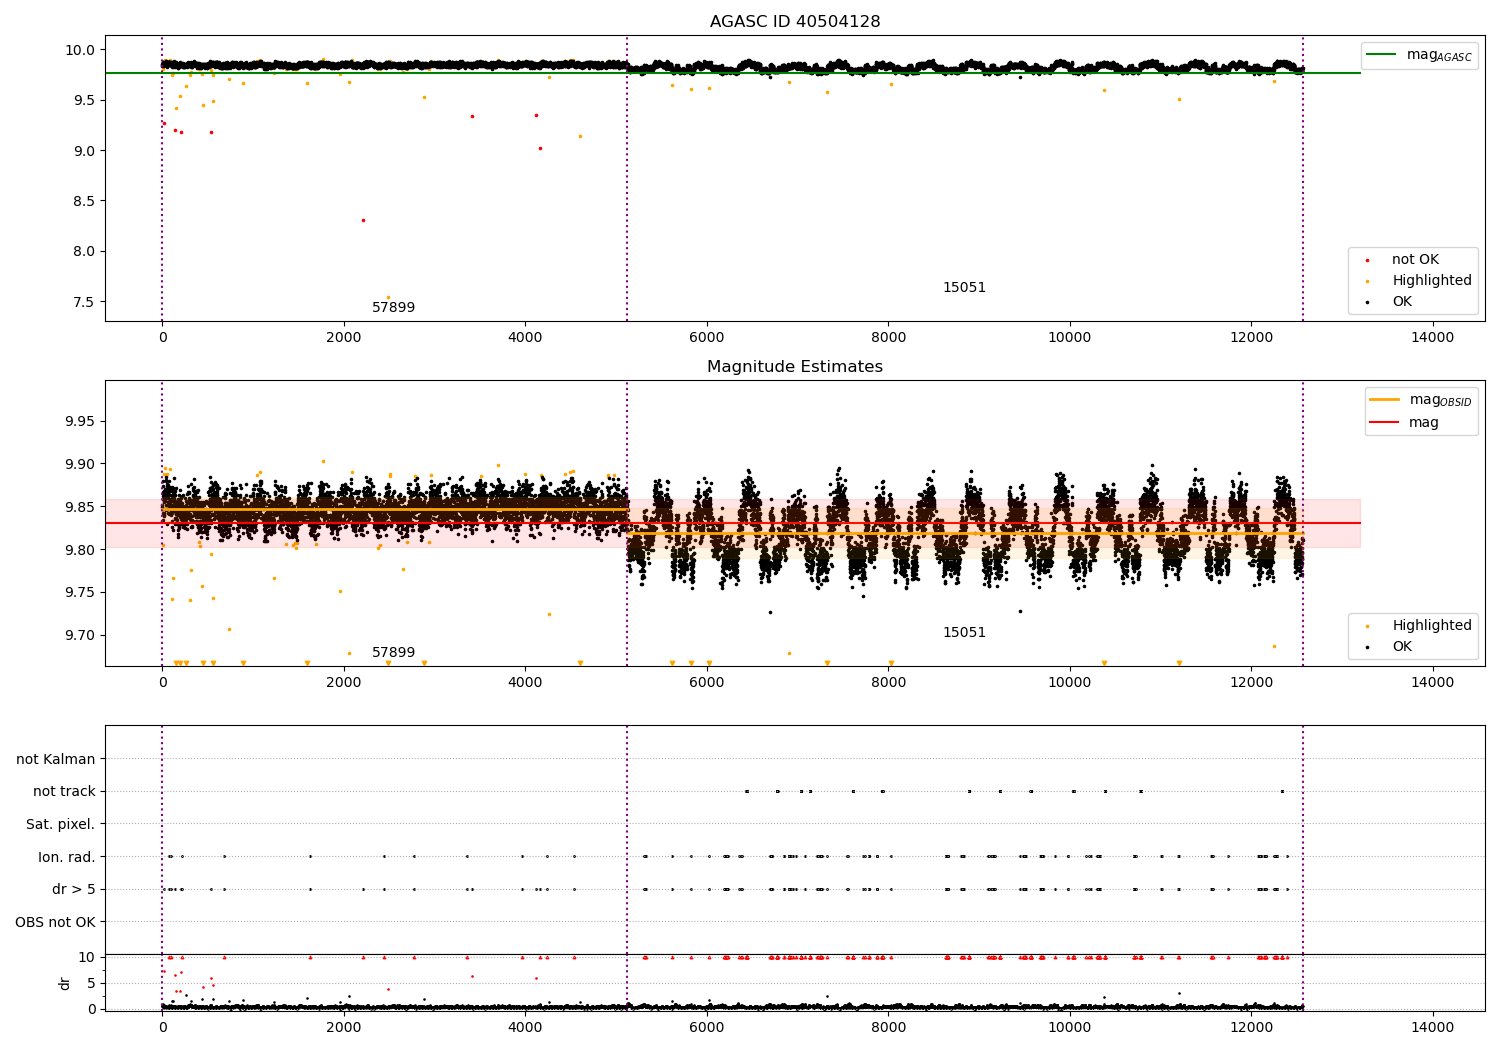Click the 'dr' axis label at bottom-left
This screenshot has height=1050, width=1500.
click(65, 983)
